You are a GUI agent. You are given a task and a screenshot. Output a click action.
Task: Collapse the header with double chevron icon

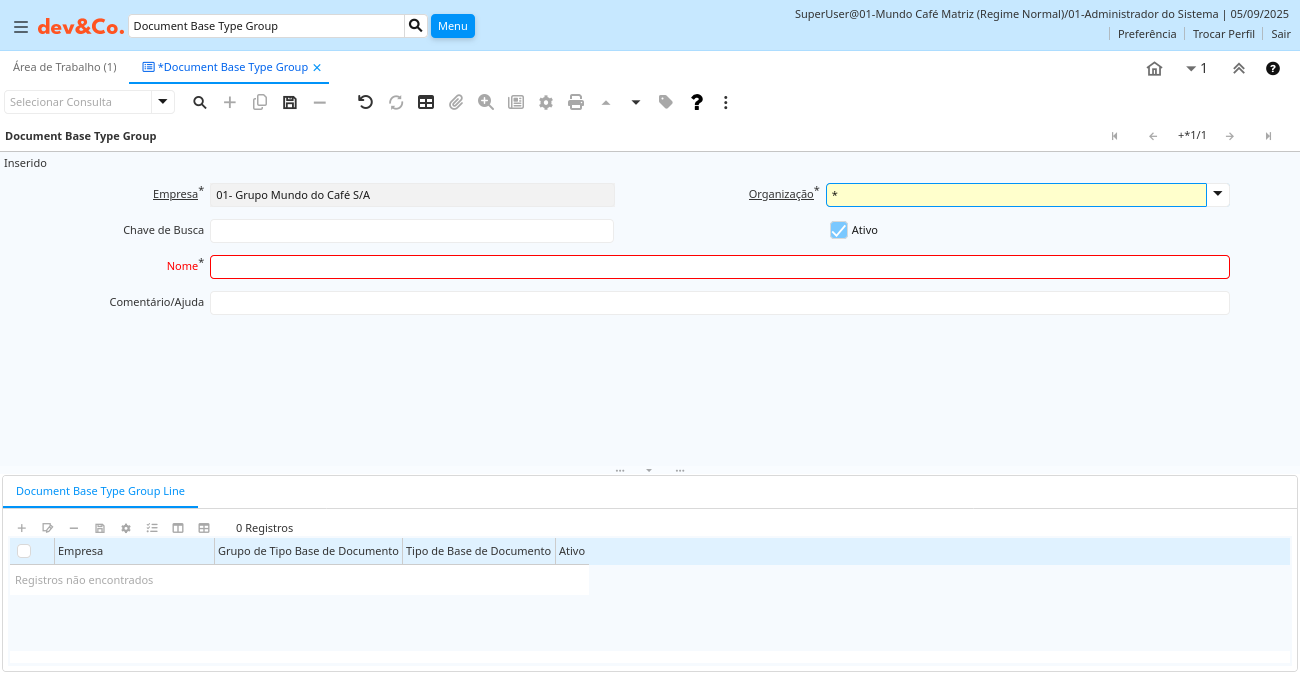click(1239, 68)
